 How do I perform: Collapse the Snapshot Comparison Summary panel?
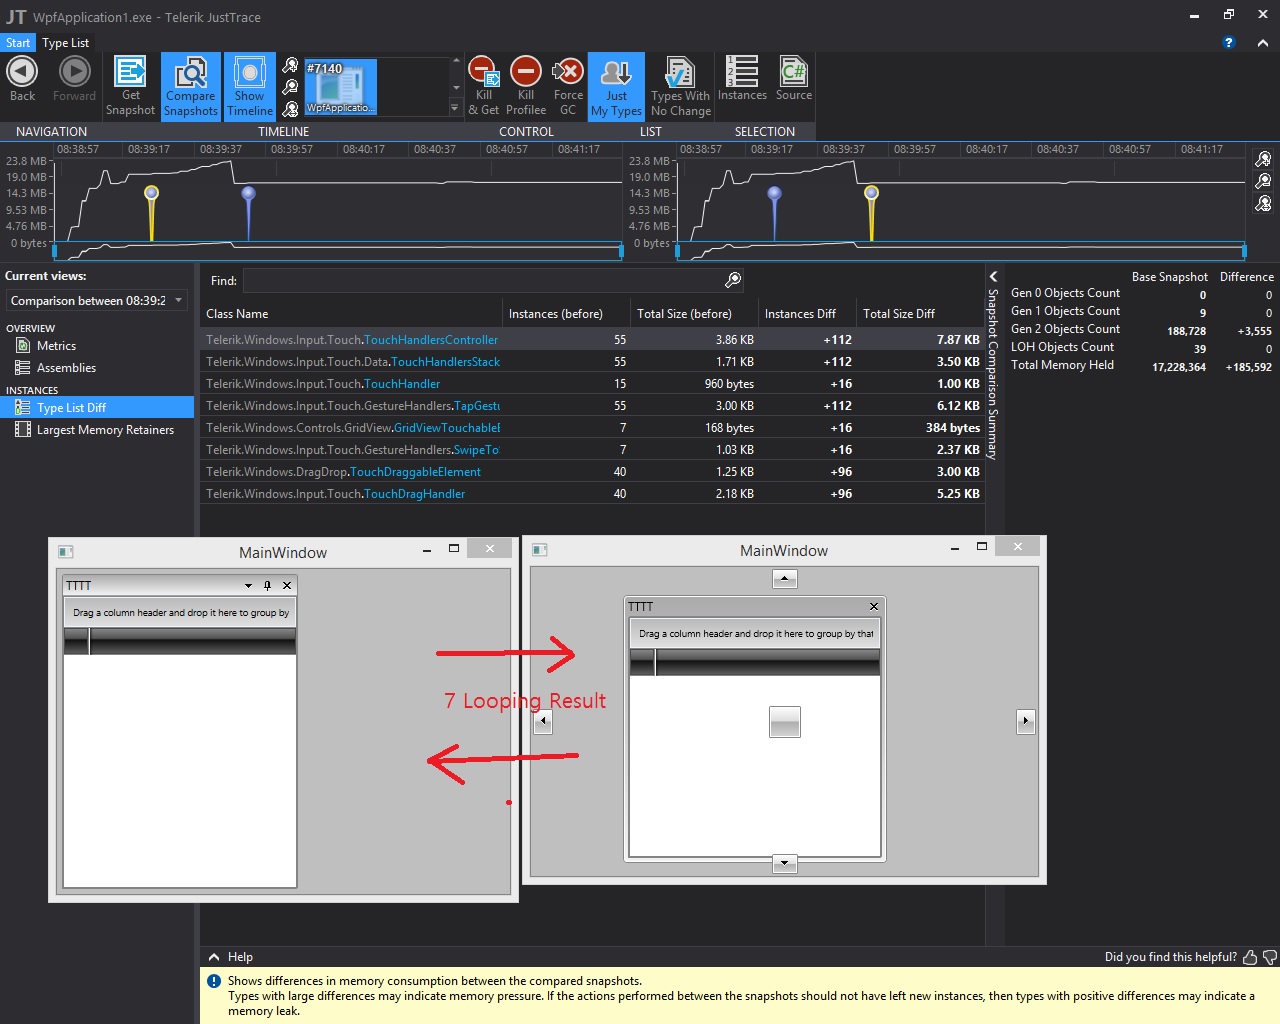993,276
